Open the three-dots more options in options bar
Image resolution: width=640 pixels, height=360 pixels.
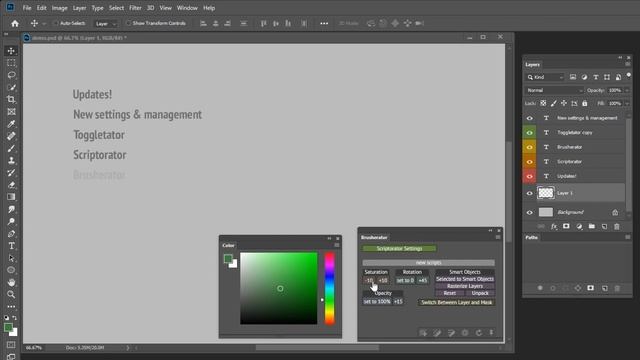click(324, 23)
